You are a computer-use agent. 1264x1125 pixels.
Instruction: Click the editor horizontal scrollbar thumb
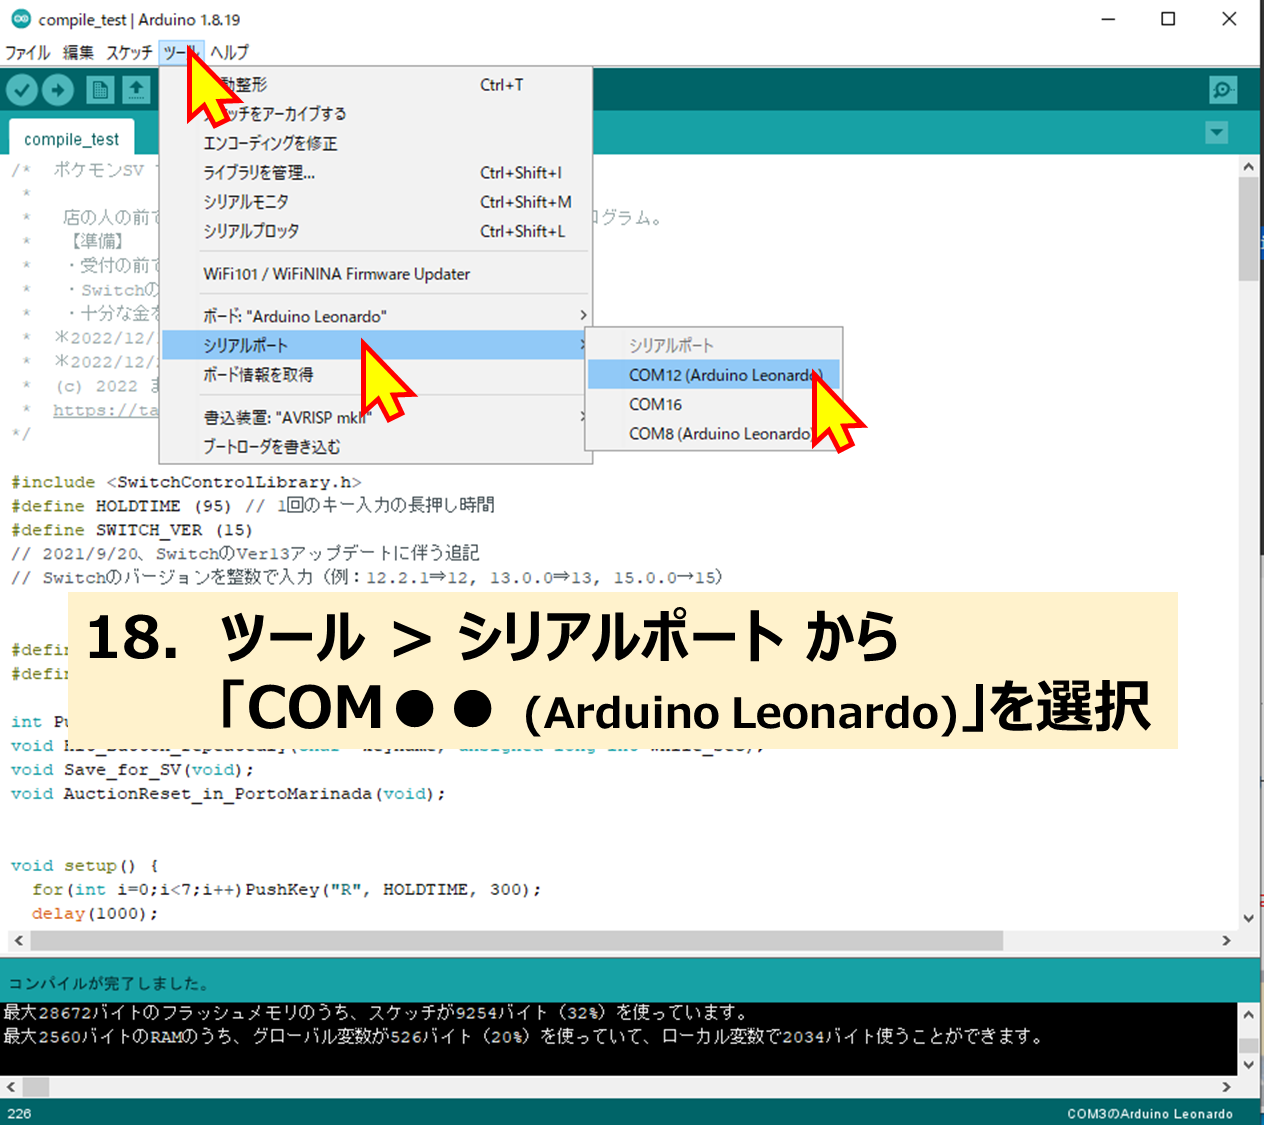(x=516, y=941)
